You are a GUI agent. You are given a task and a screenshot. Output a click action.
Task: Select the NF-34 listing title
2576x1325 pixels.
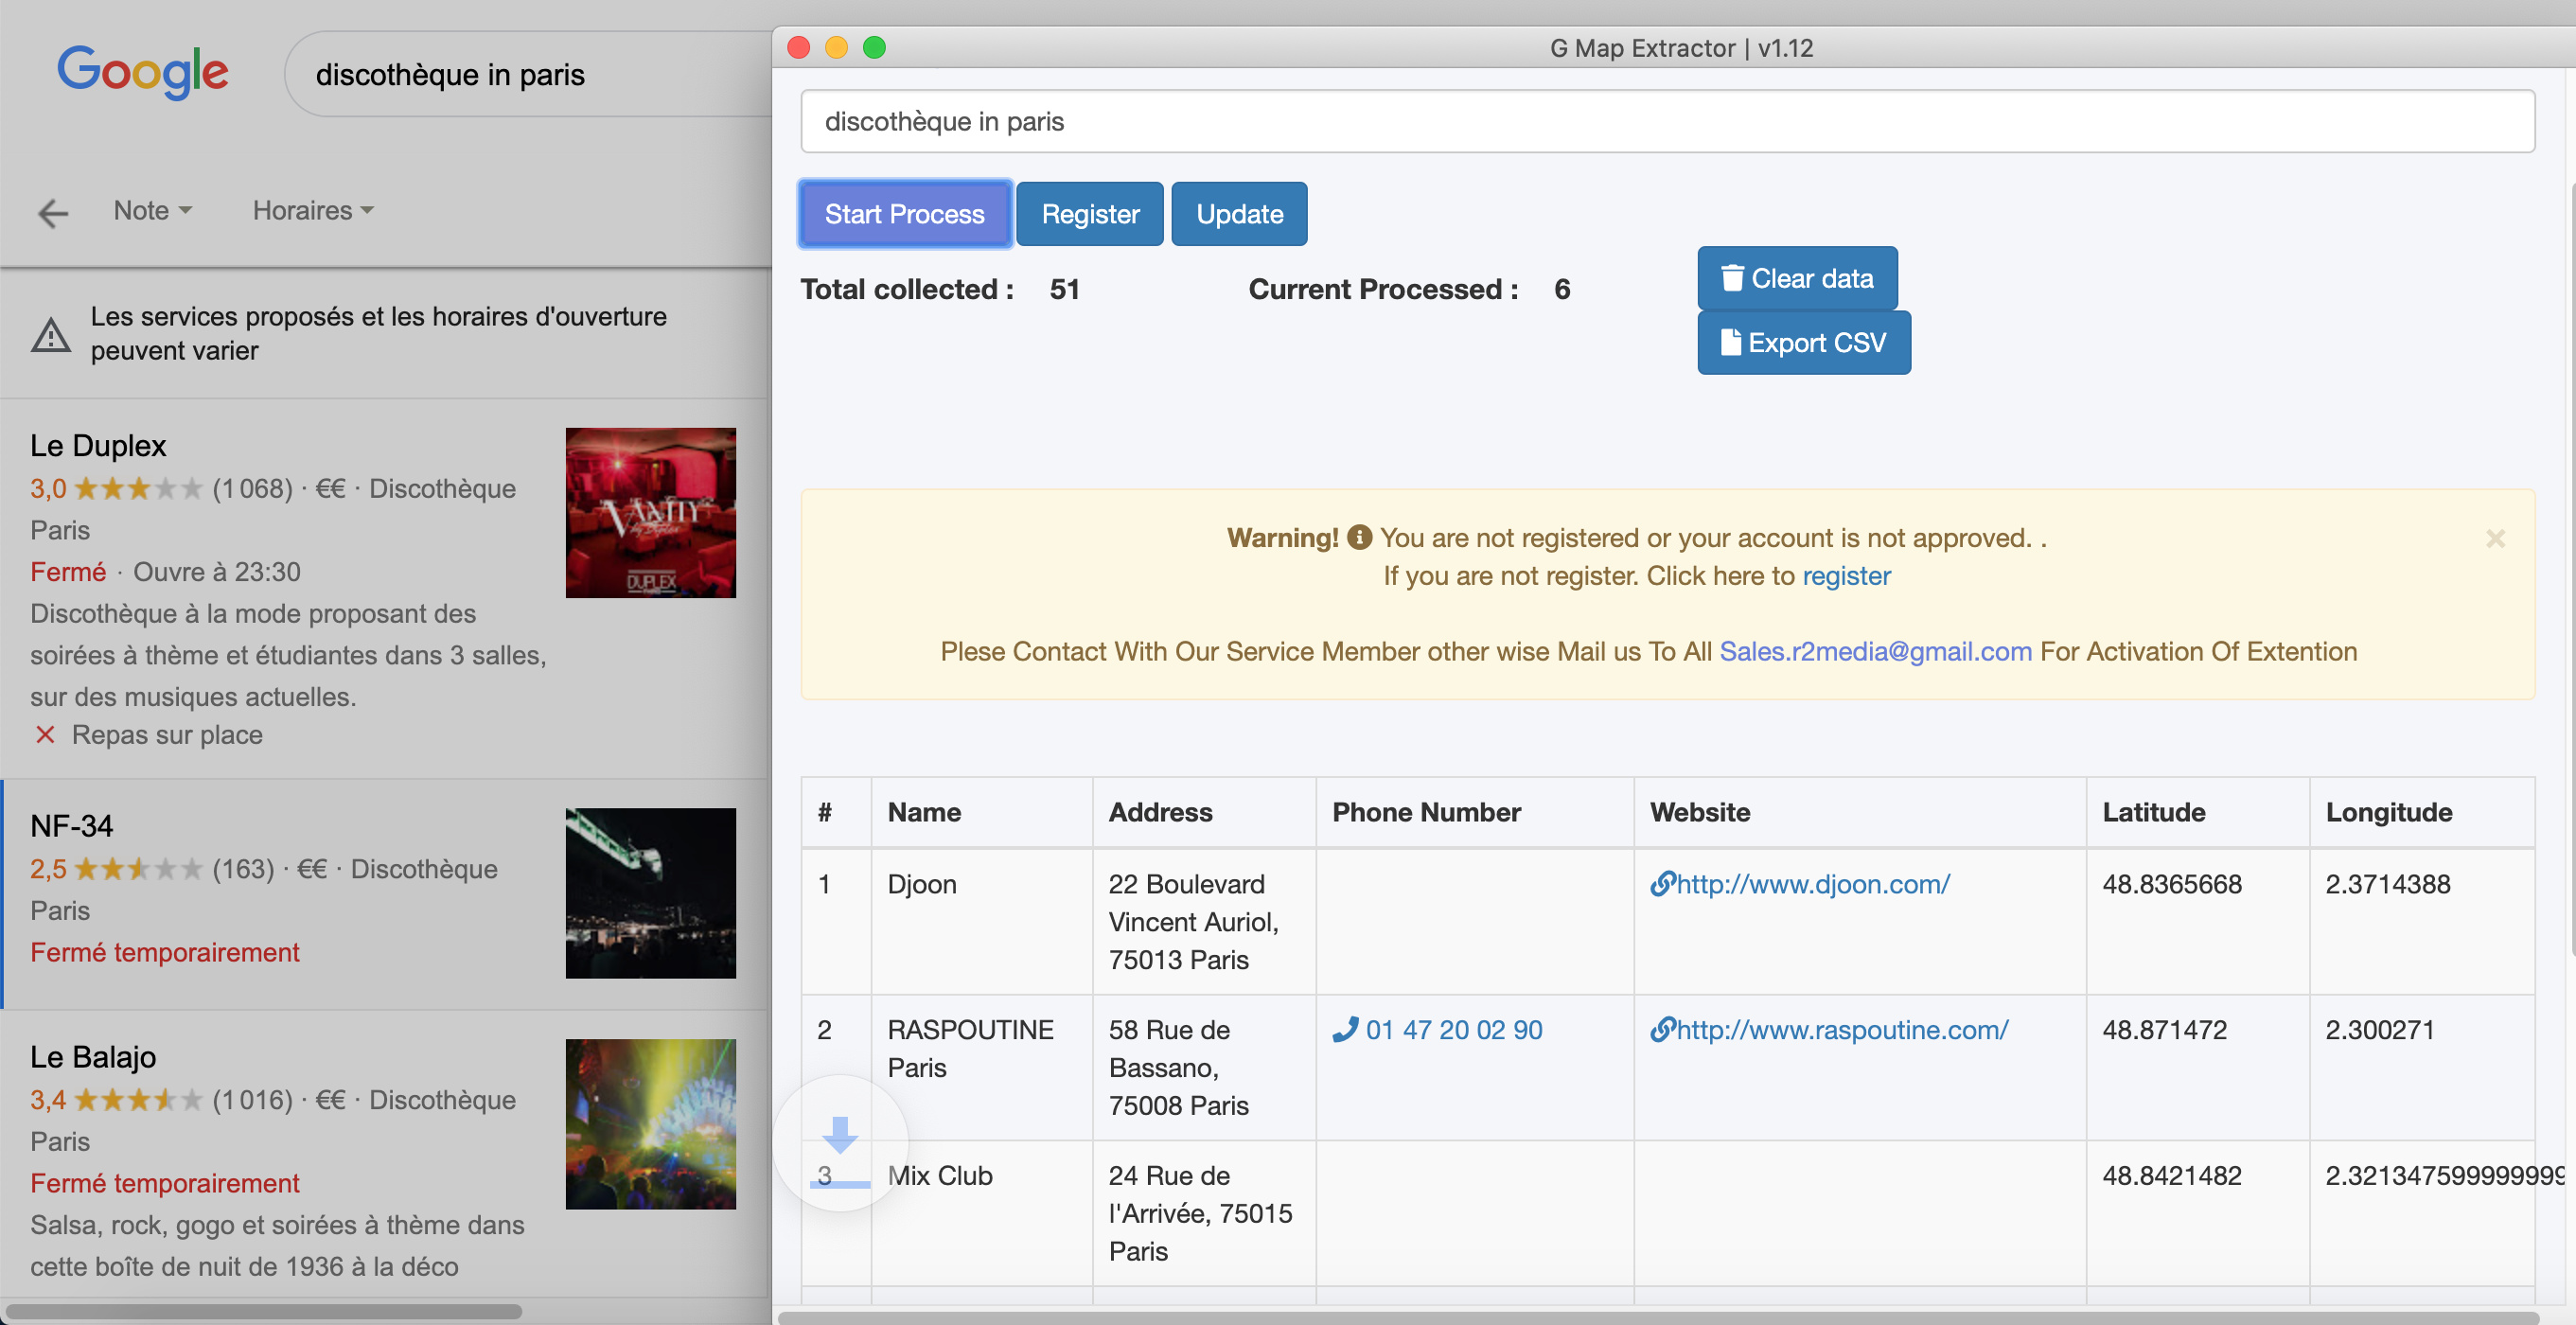(x=71, y=826)
